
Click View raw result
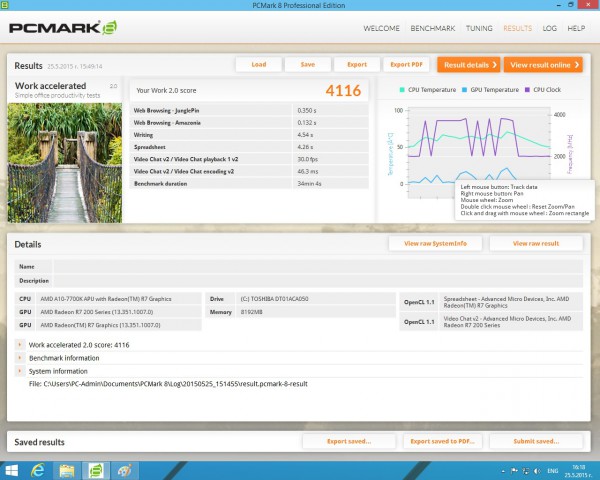(x=536, y=243)
